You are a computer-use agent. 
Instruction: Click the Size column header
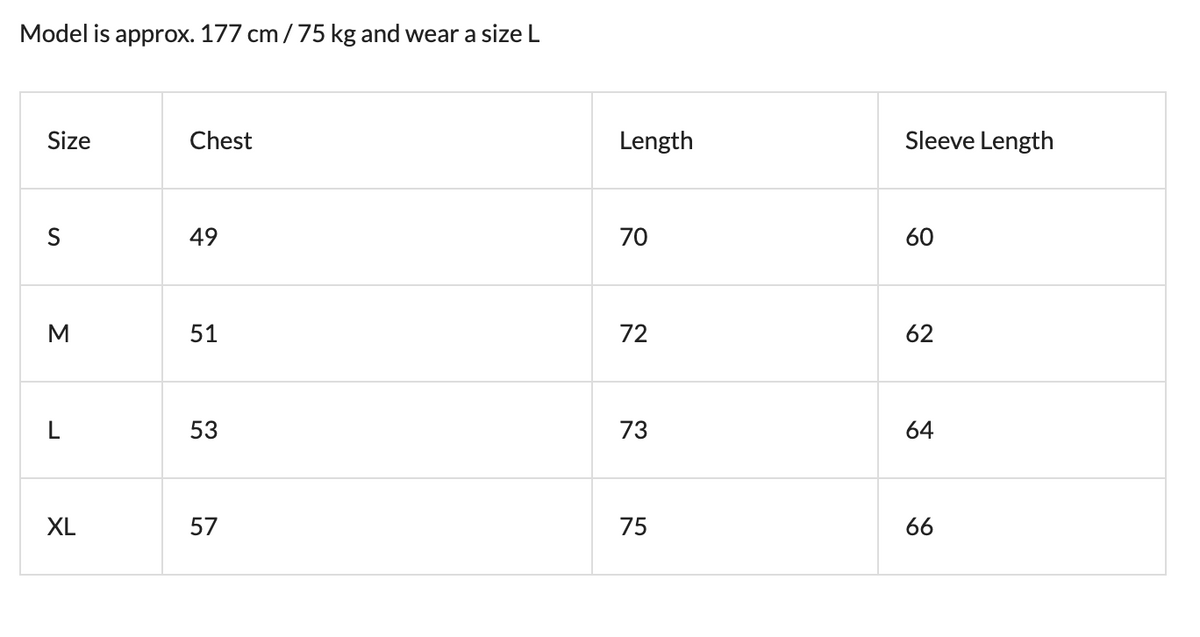[69, 141]
